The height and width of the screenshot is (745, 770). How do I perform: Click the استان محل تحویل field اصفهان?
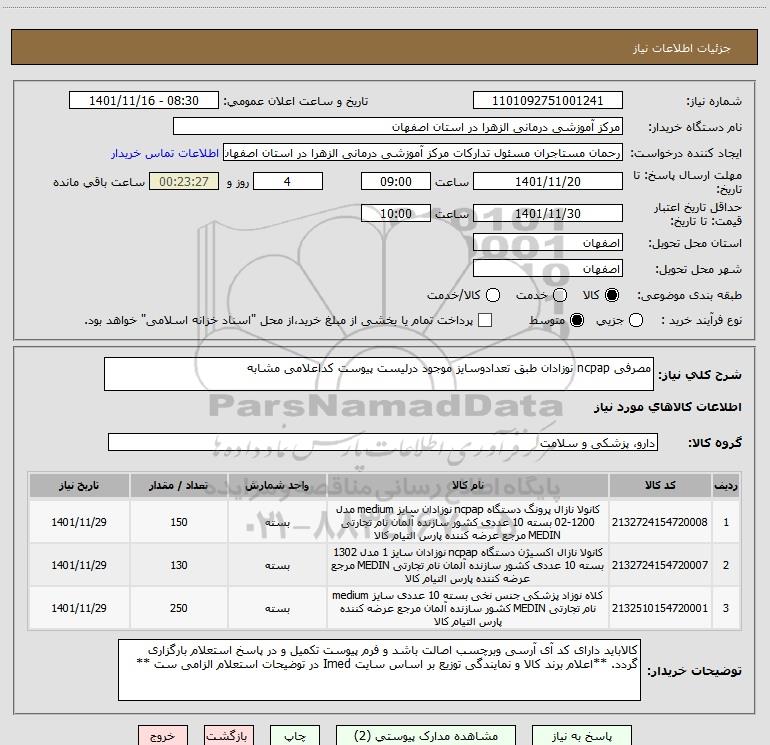tap(548, 243)
